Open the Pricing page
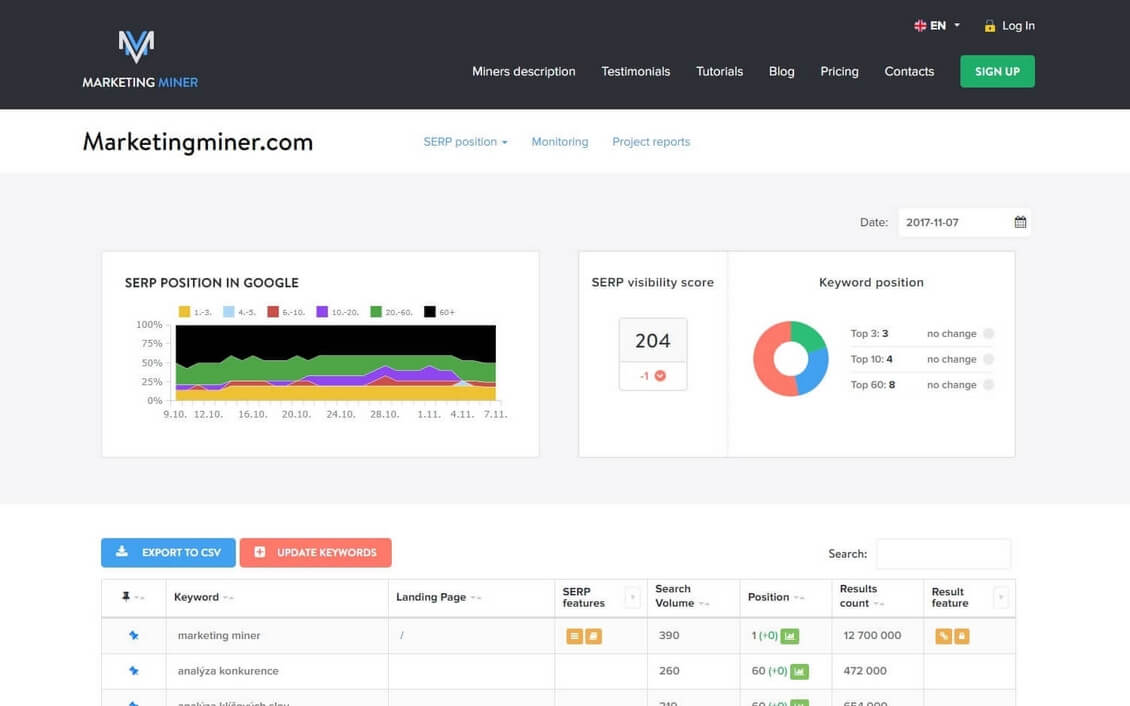The height and width of the screenshot is (706, 1130). (x=840, y=71)
